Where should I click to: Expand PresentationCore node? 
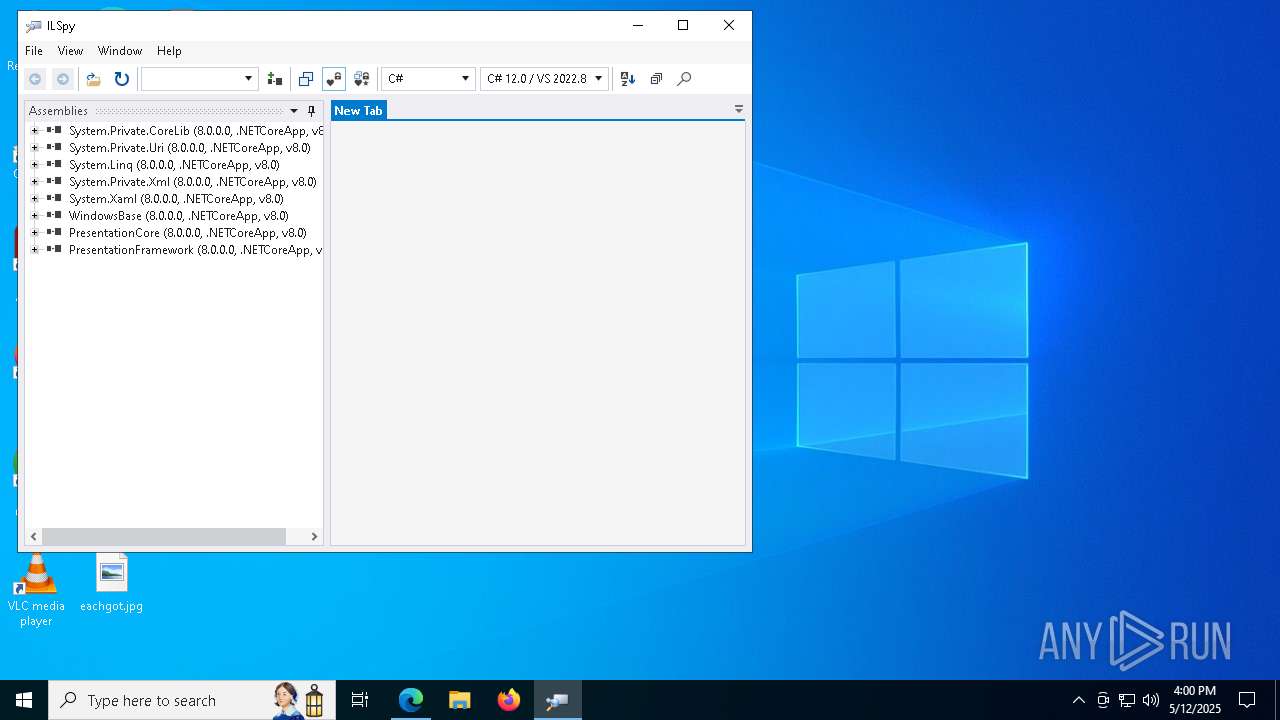click(x=35, y=233)
